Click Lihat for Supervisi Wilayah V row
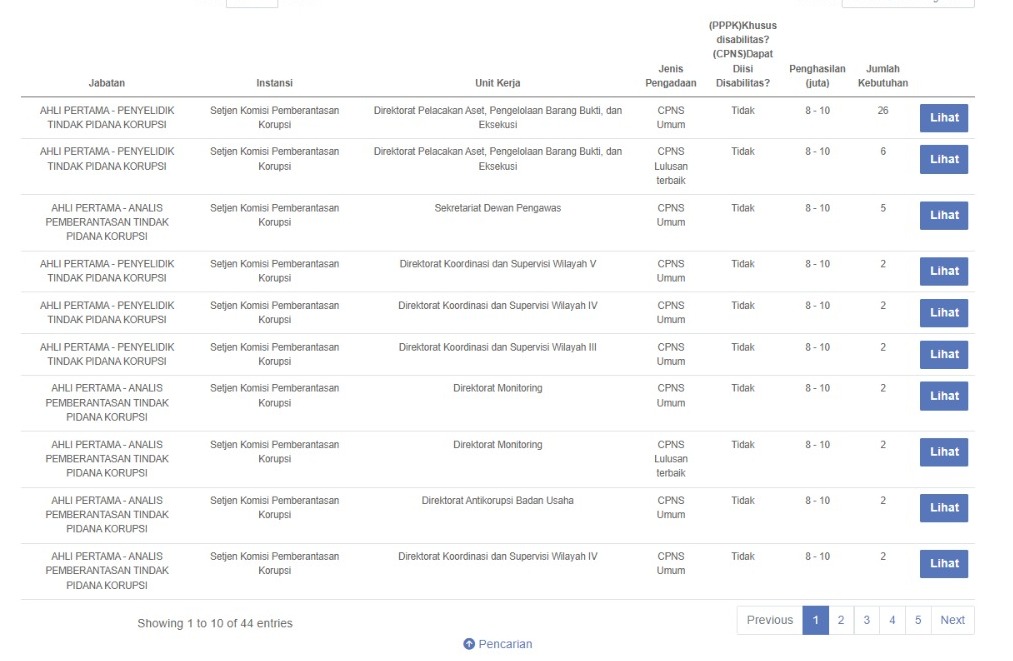1013x661 pixels. 944,271
